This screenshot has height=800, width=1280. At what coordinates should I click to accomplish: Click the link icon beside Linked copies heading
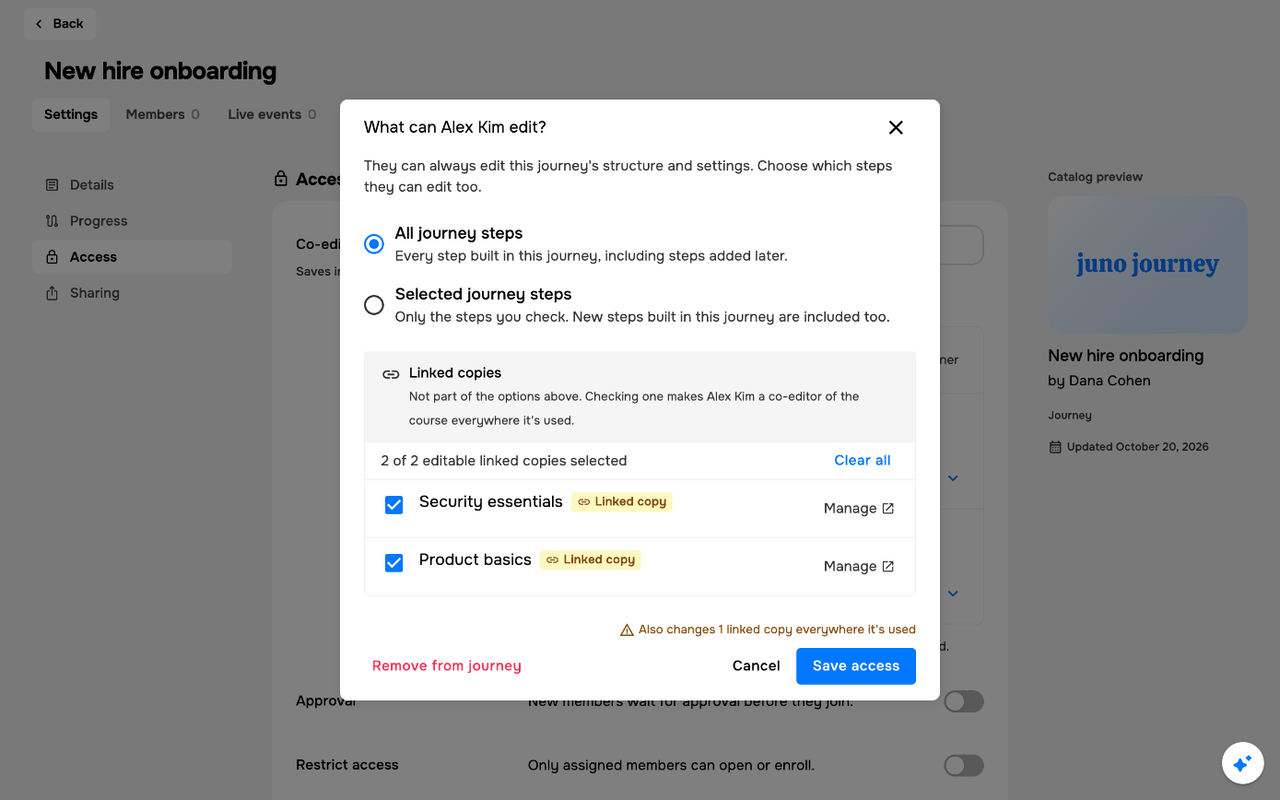pyautogui.click(x=391, y=374)
